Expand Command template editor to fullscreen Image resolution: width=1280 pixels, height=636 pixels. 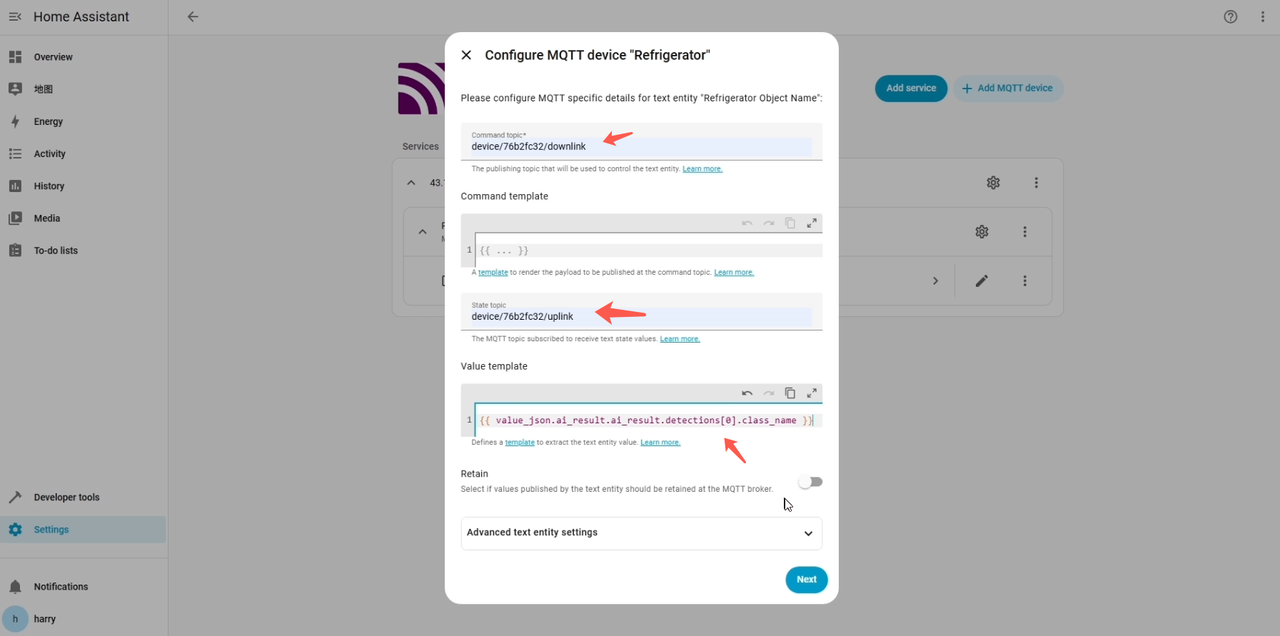pyautogui.click(x=812, y=223)
